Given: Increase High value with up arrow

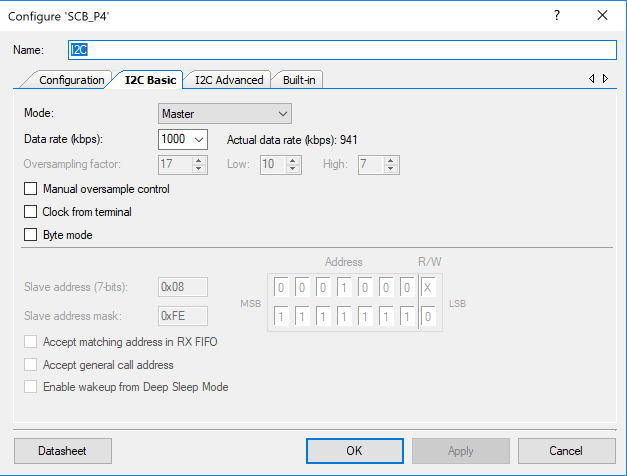Looking at the screenshot, I should [x=391, y=161].
